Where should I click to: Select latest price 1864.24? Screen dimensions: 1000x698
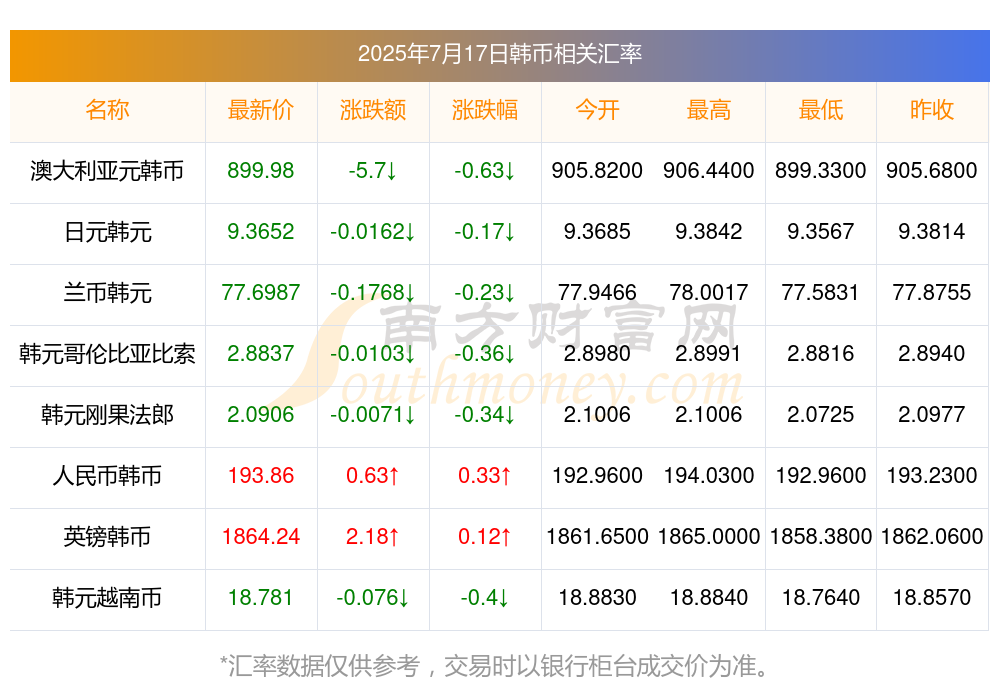(261, 537)
